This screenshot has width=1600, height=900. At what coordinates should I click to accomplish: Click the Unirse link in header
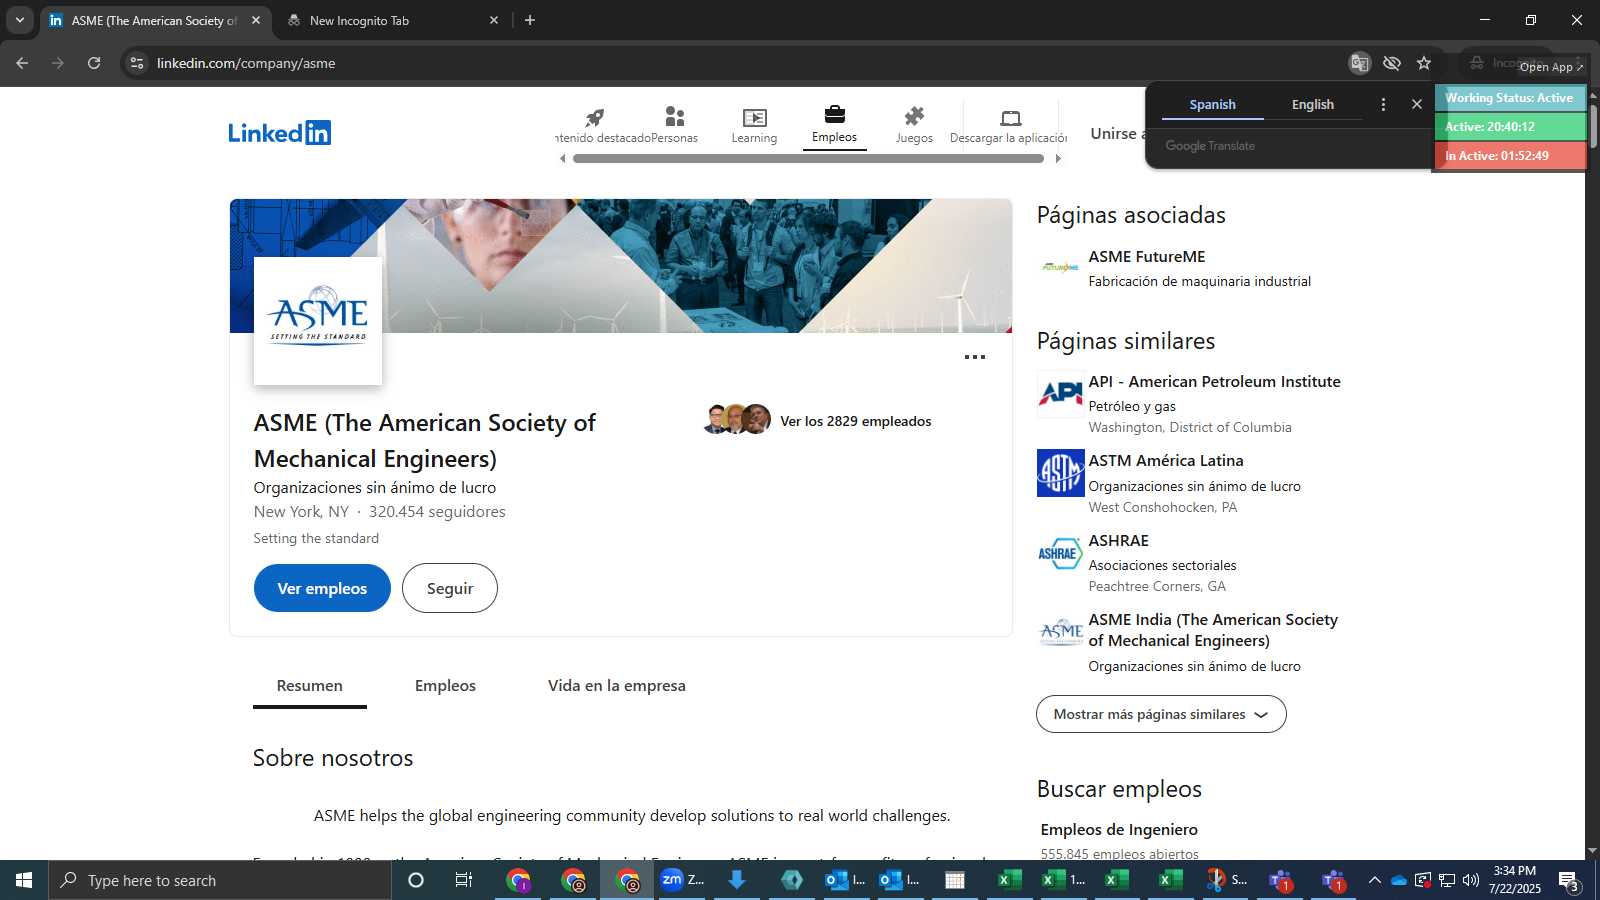(1117, 134)
